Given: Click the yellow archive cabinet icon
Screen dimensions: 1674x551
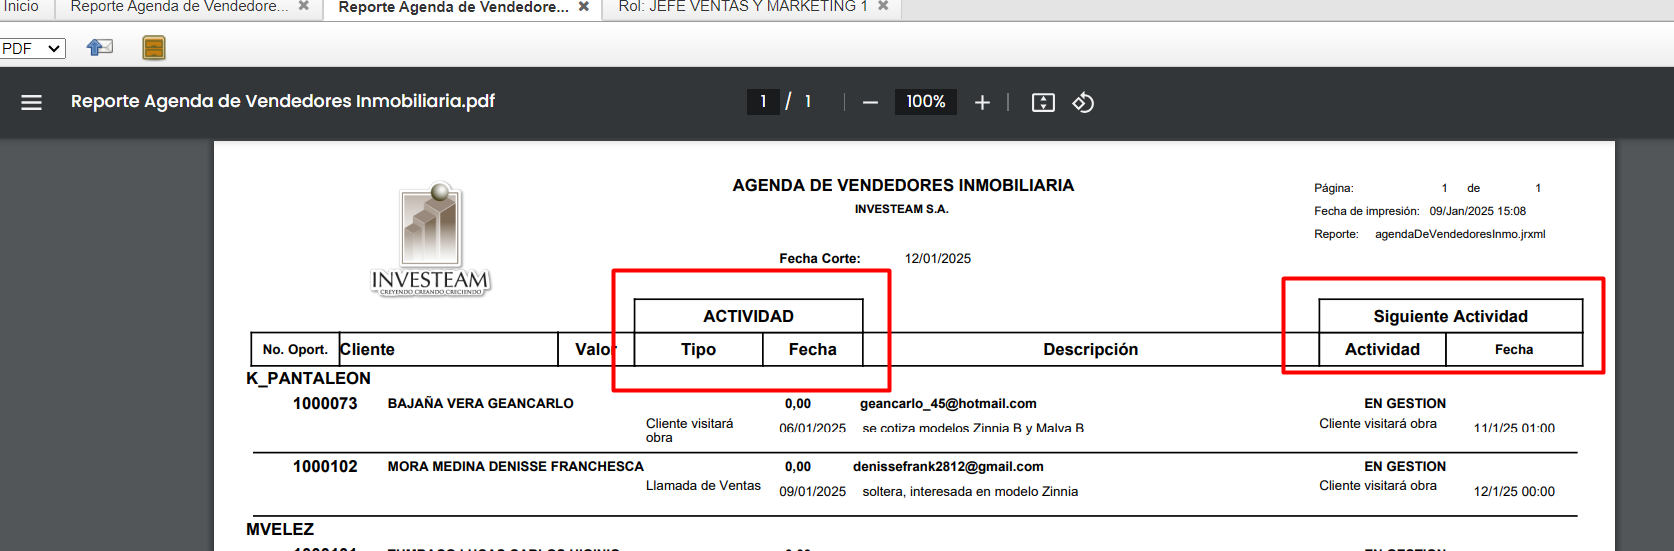Looking at the screenshot, I should tap(154, 48).
